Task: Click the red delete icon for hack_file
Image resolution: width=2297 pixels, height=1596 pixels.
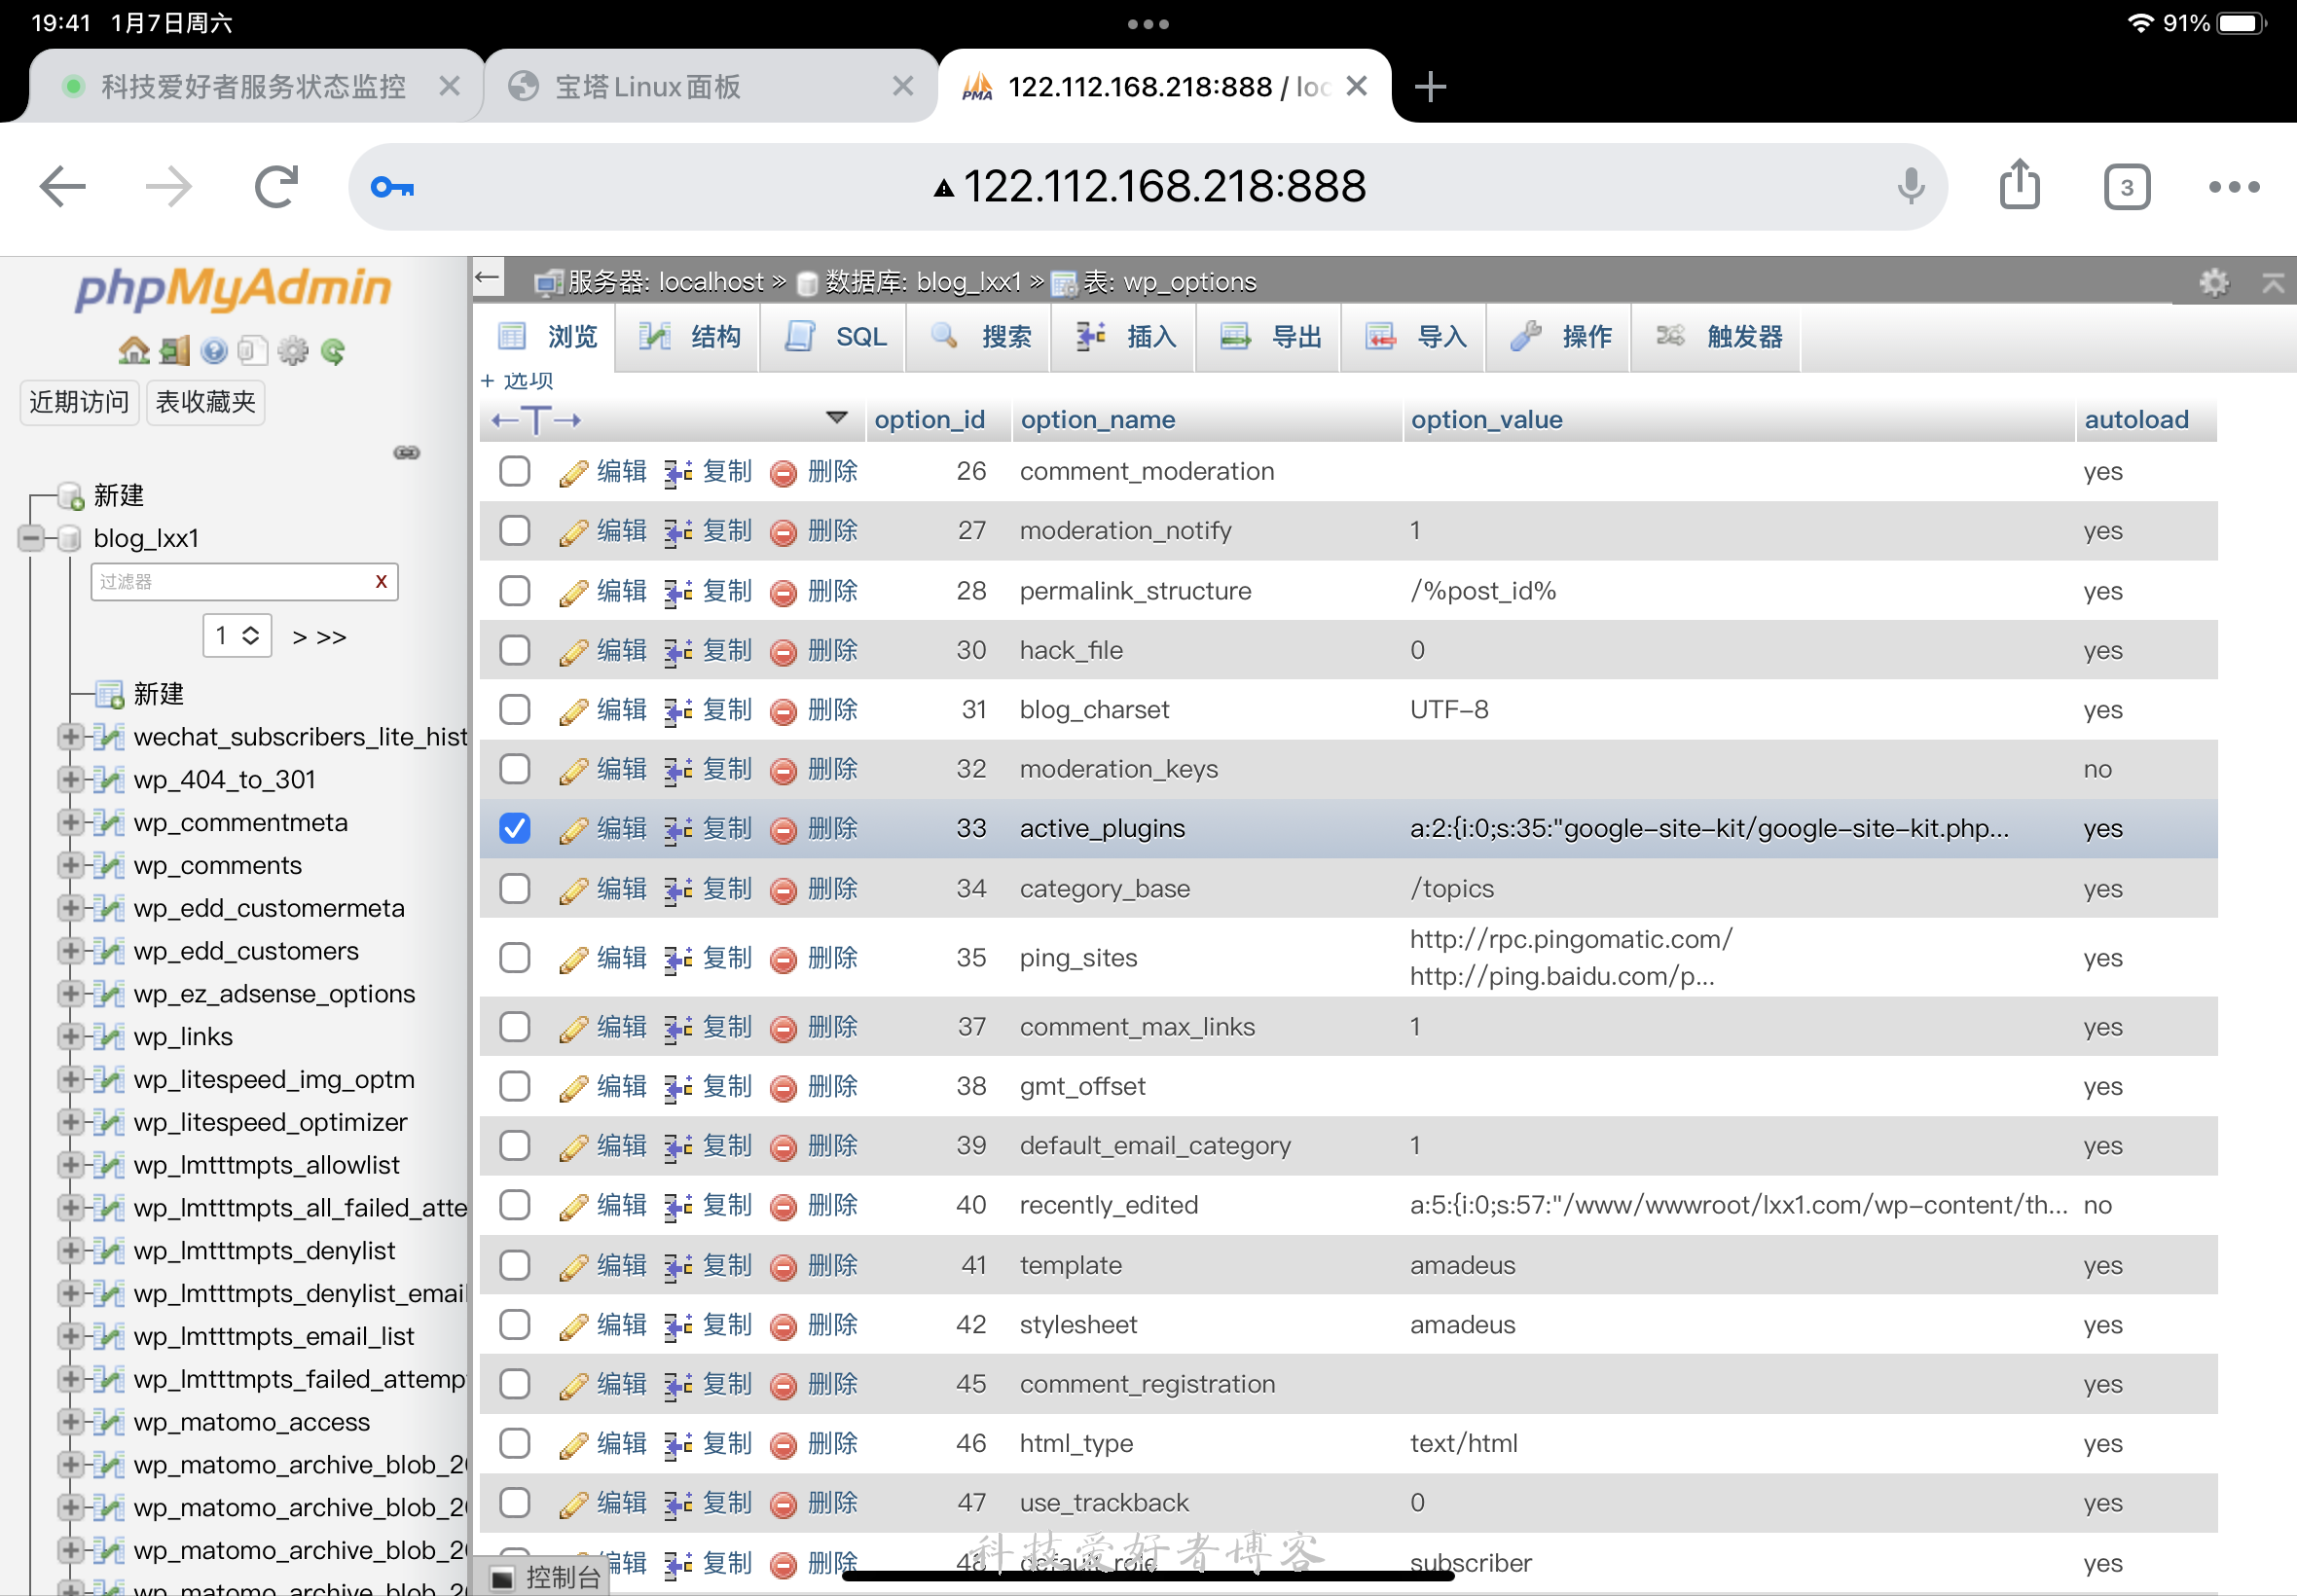Action: [x=784, y=652]
